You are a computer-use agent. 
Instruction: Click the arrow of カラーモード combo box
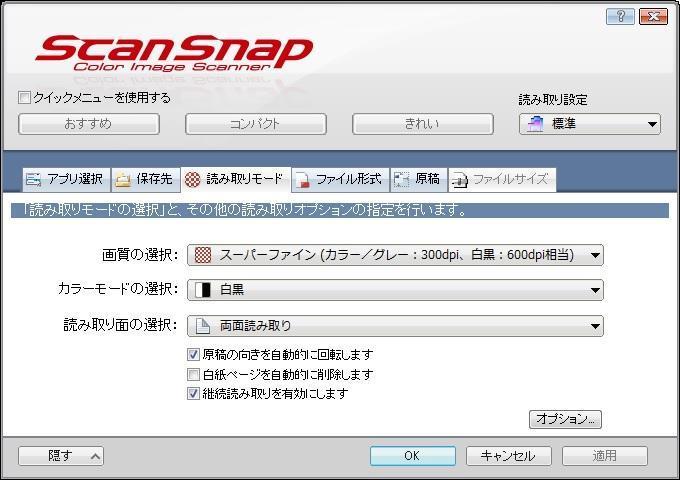pos(595,291)
